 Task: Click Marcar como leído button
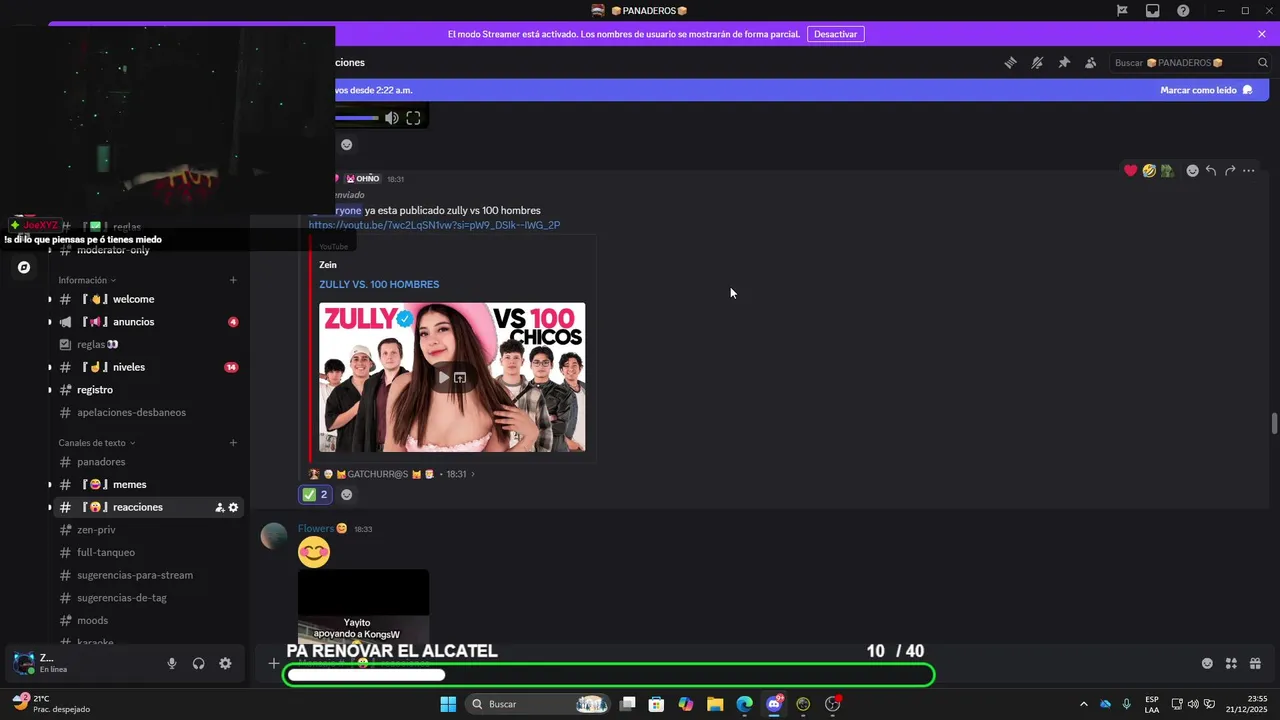[1206, 90]
